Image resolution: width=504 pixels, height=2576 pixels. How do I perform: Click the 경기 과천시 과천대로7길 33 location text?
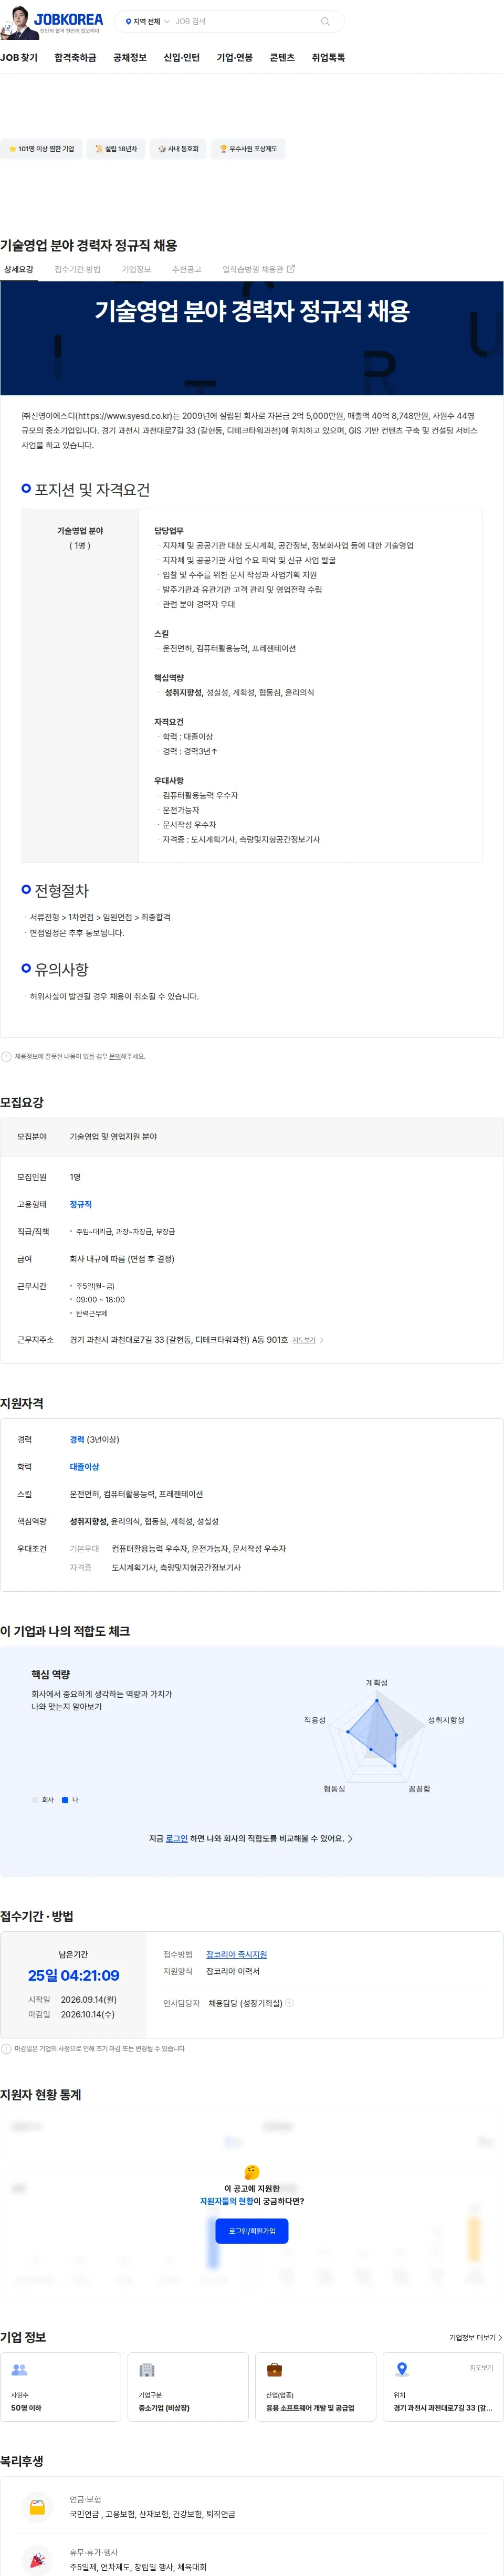click(443, 2407)
